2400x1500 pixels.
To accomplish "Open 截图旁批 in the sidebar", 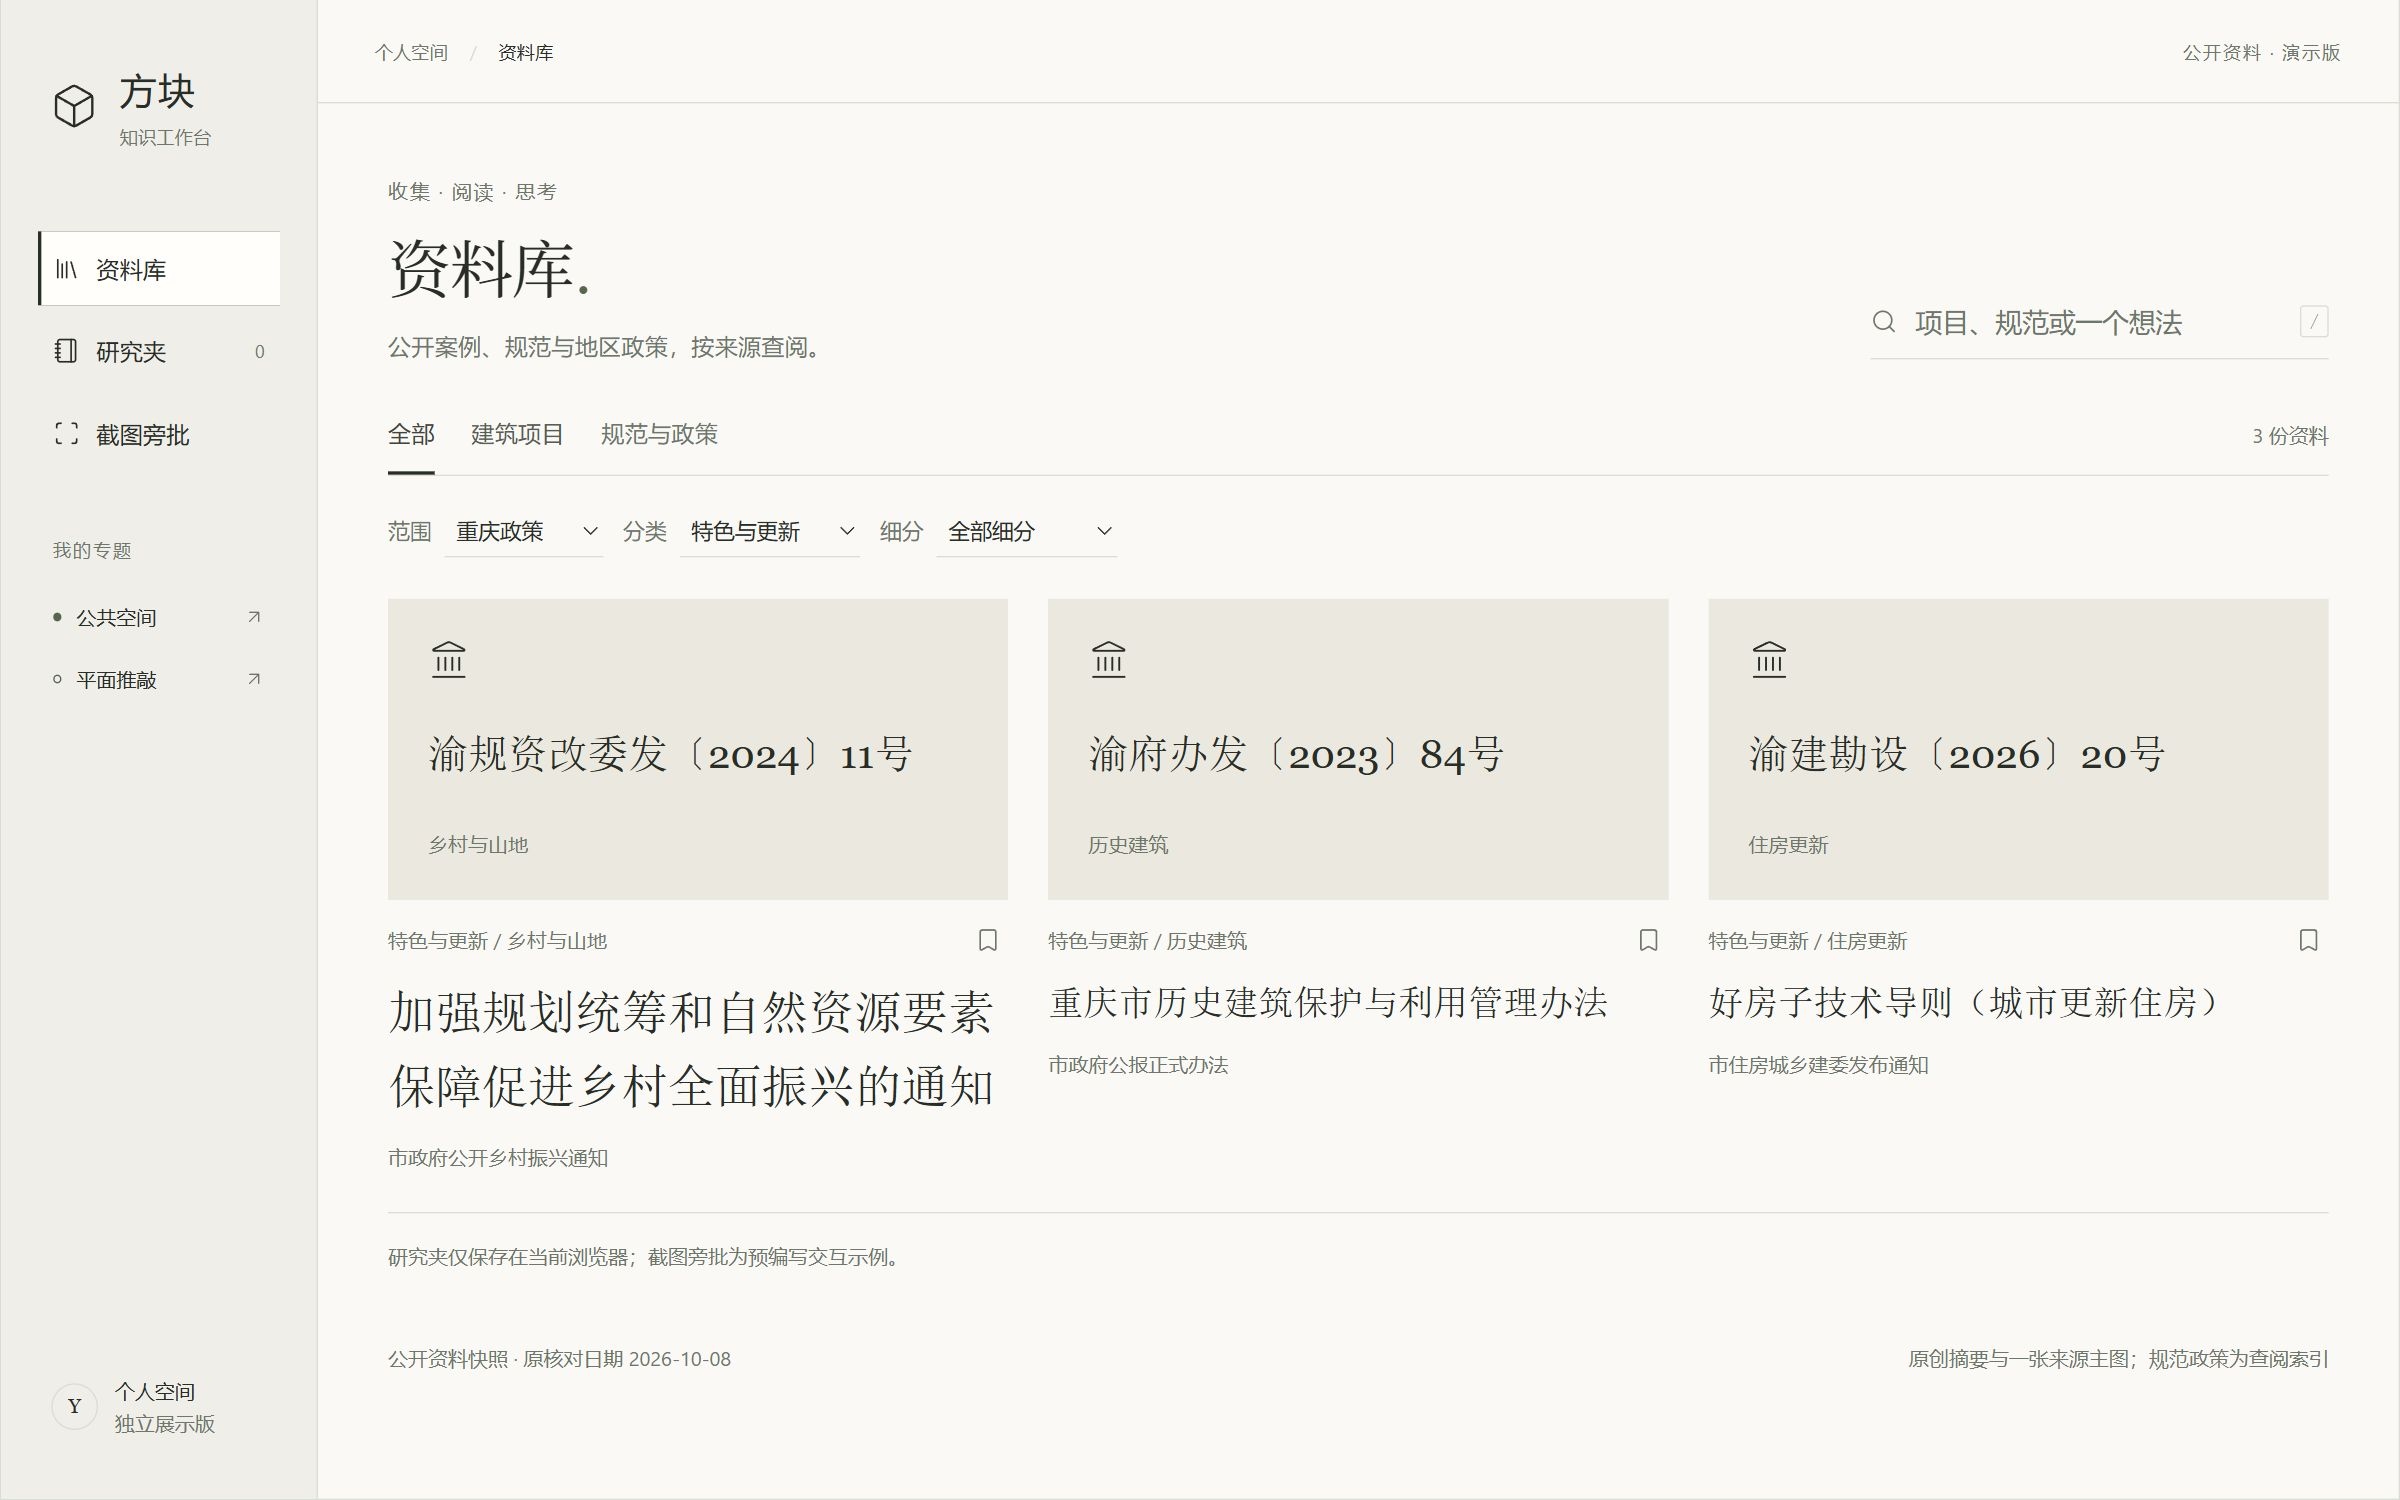I will tap(160, 434).
